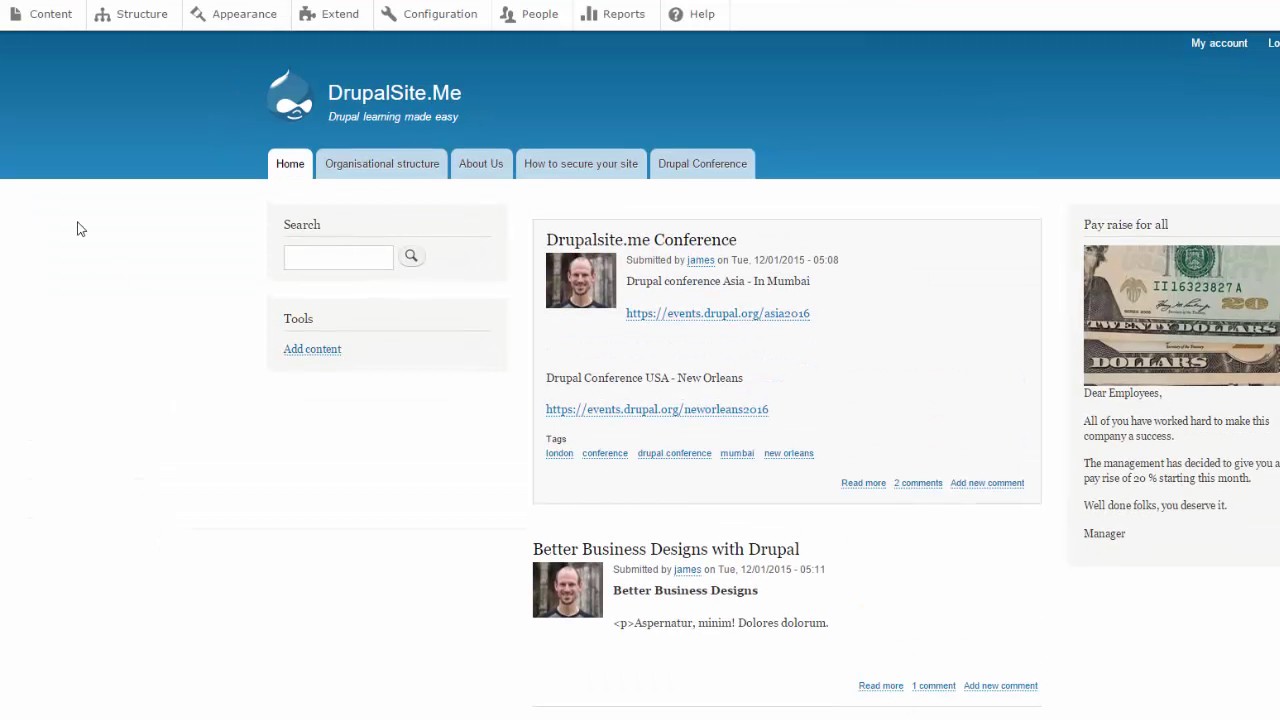This screenshot has width=1280, height=720.
Task: Open the 1 comment link
Action: tap(934, 686)
